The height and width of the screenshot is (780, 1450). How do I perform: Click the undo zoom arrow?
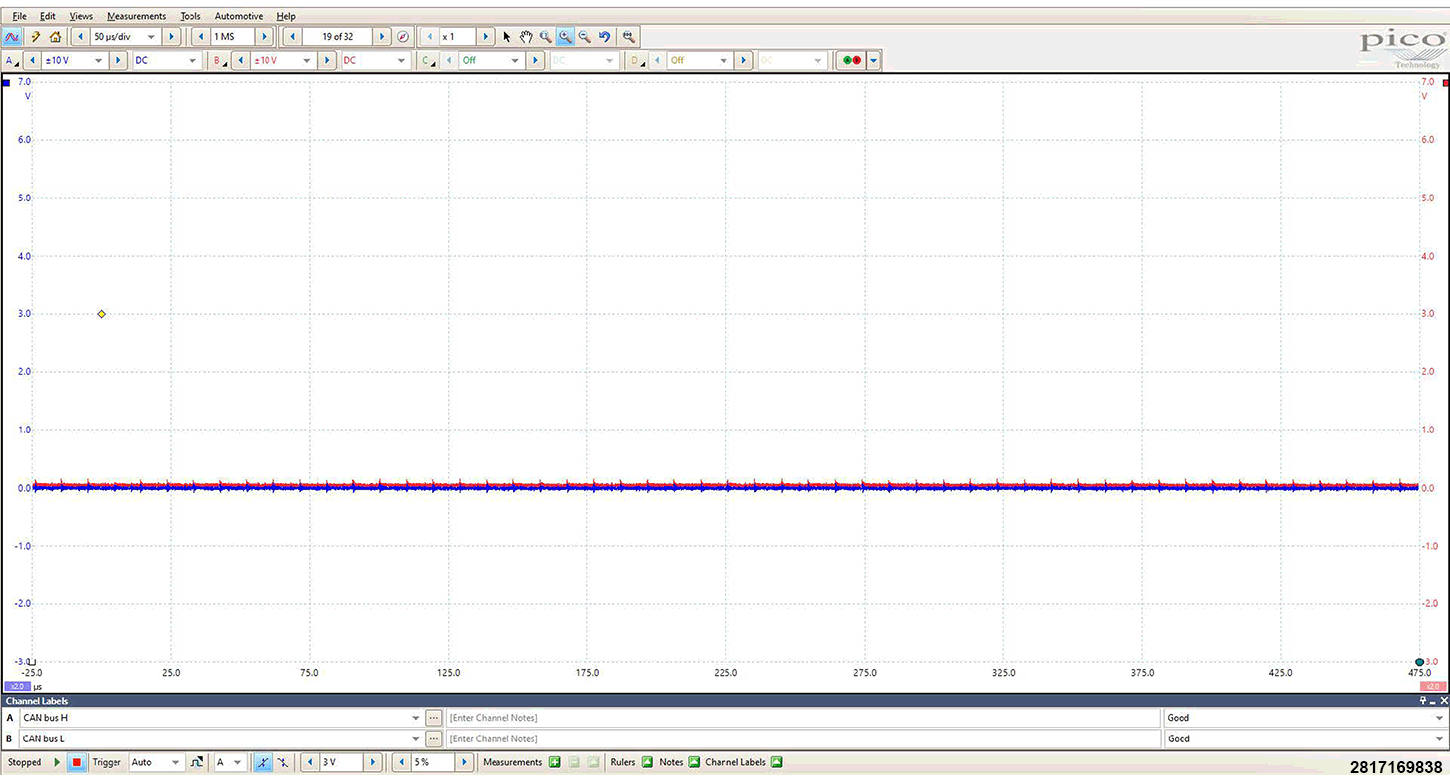[x=604, y=37]
